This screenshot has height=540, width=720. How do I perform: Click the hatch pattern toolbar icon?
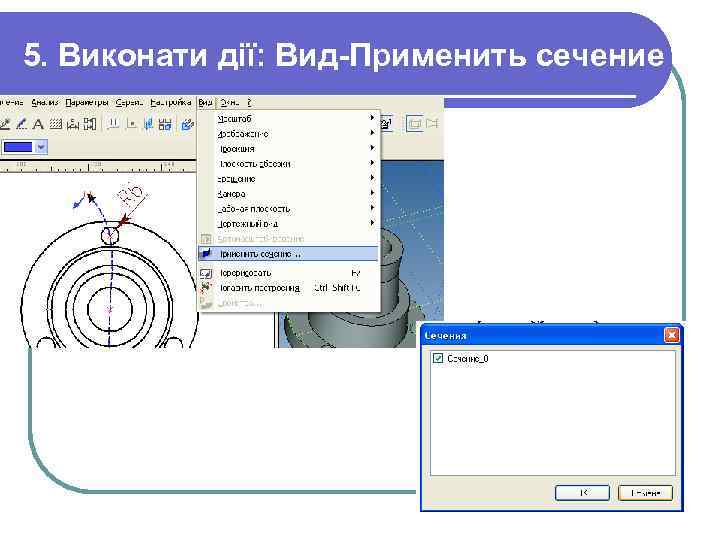coord(56,124)
